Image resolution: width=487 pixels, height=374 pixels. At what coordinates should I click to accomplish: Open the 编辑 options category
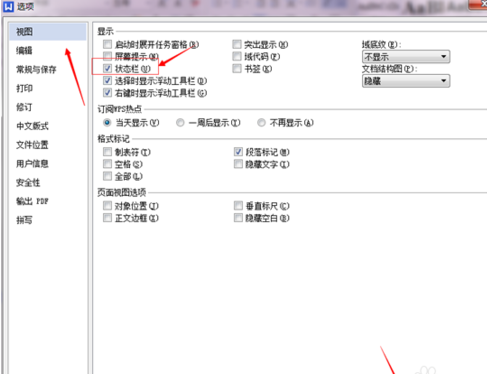[x=24, y=51]
